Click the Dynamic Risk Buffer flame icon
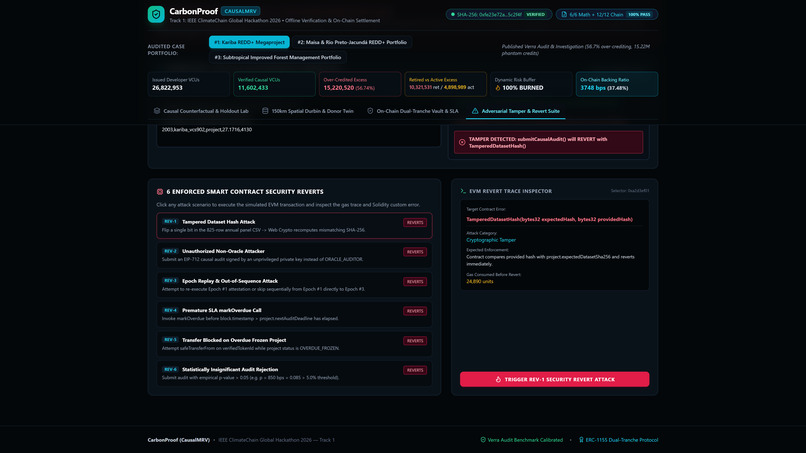This screenshot has width=806, height=453. [x=498, y=88]
